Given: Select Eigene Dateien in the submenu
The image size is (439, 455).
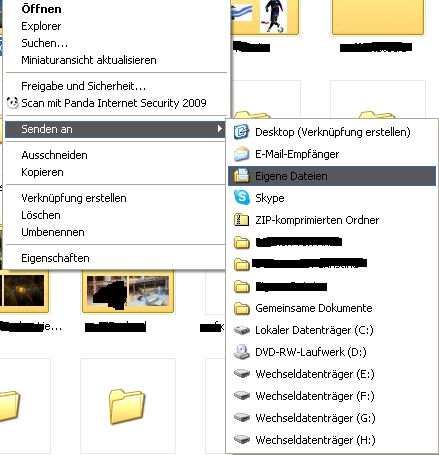Looking at the screenshot, I should [332, 176].
